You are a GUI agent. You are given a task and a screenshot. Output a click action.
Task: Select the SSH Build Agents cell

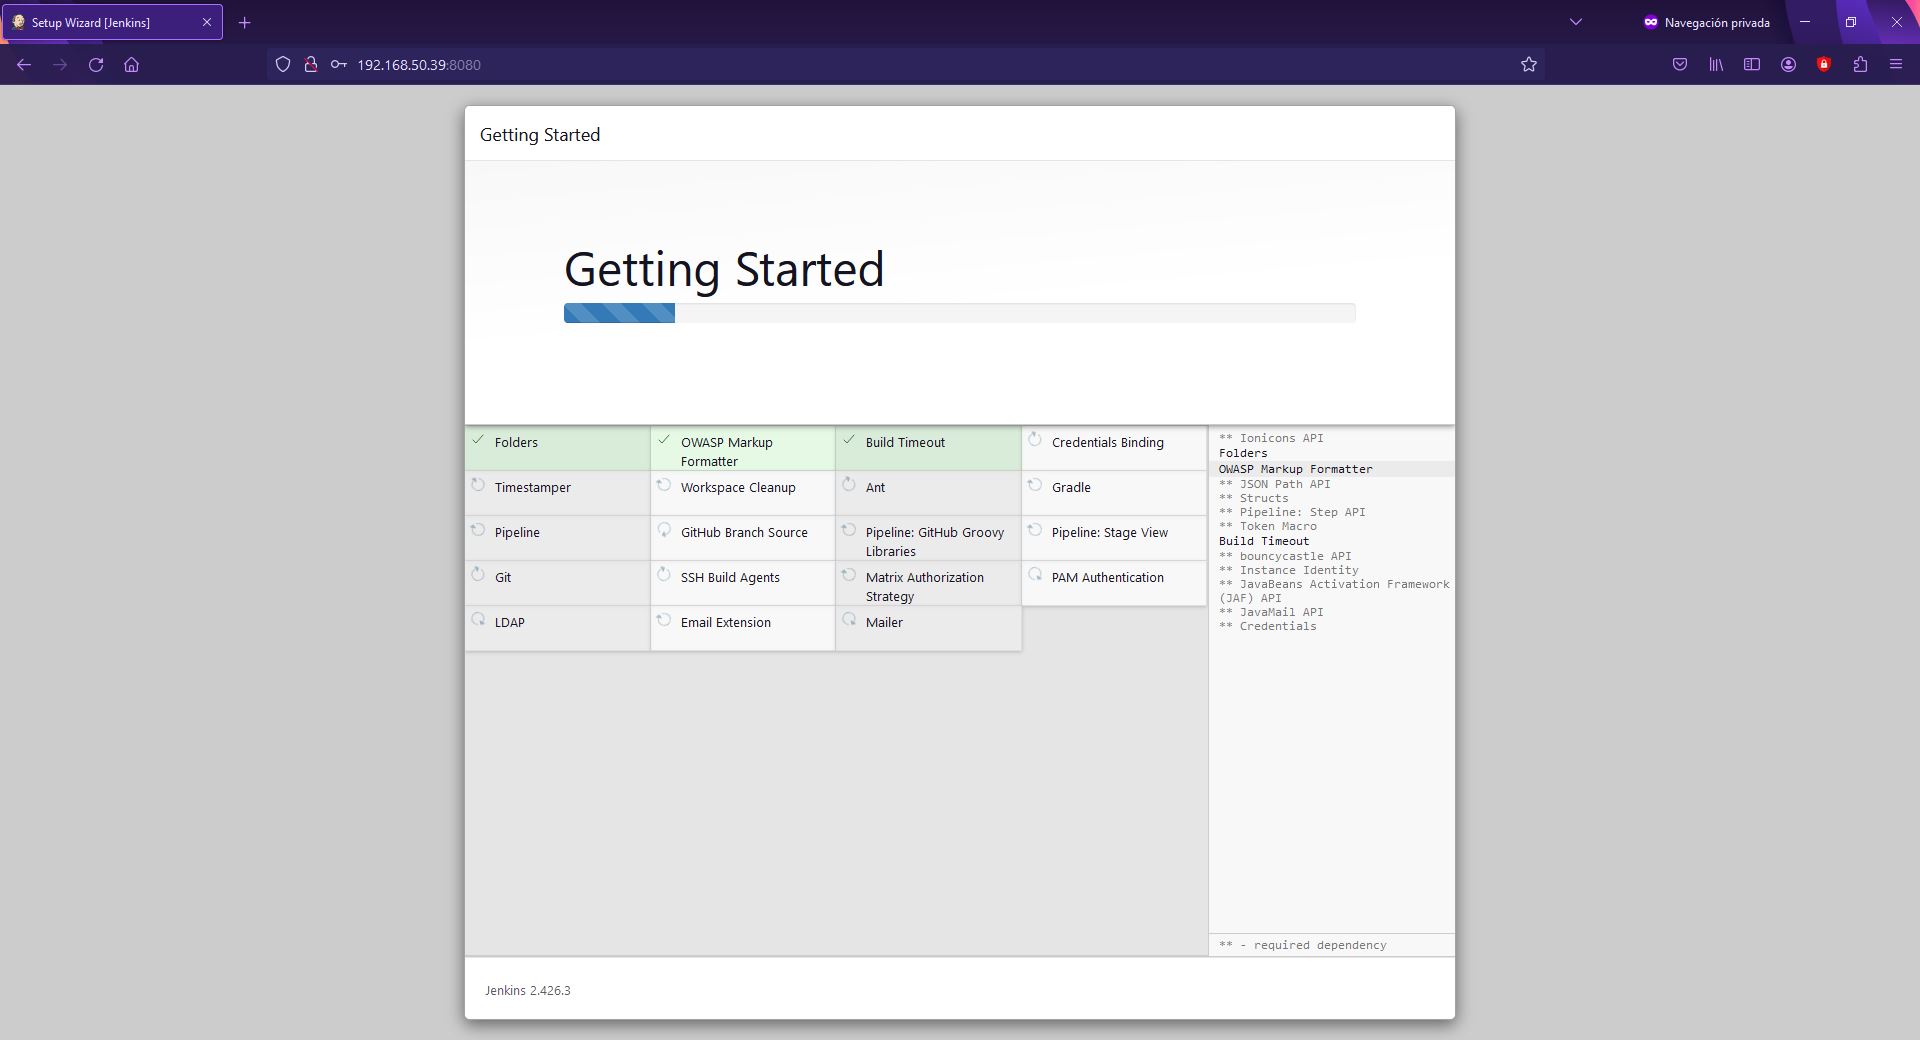[743, 583]
